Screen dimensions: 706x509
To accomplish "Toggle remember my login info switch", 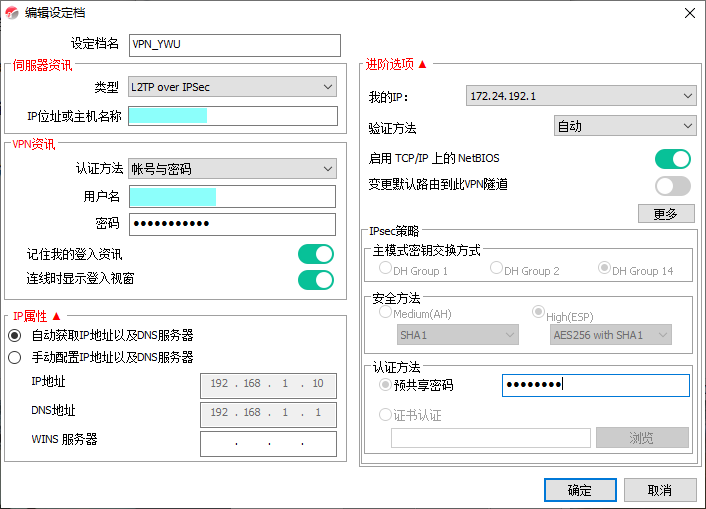I will coord(316,254).
